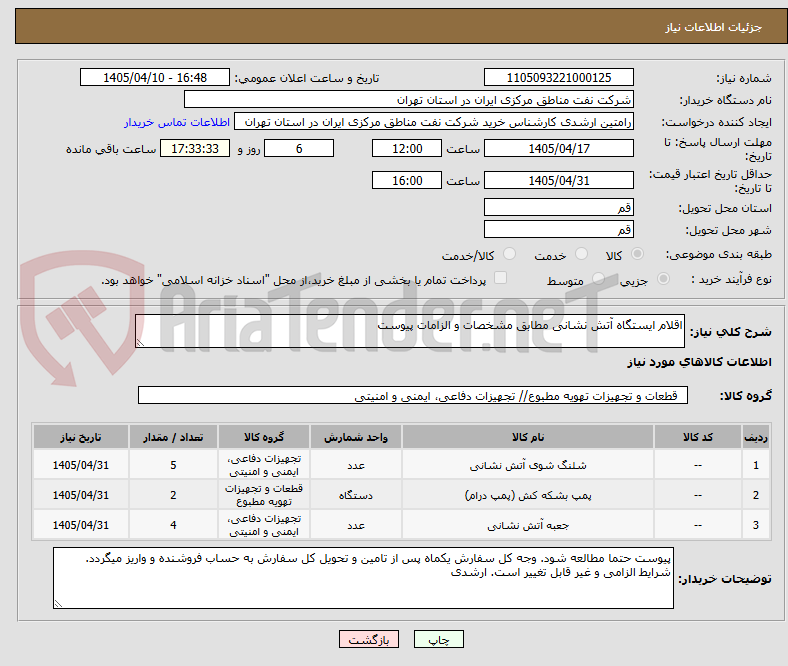
Task: Click the public announcement date field 1405/04/10 - 16:48
Action: point(155,77)
